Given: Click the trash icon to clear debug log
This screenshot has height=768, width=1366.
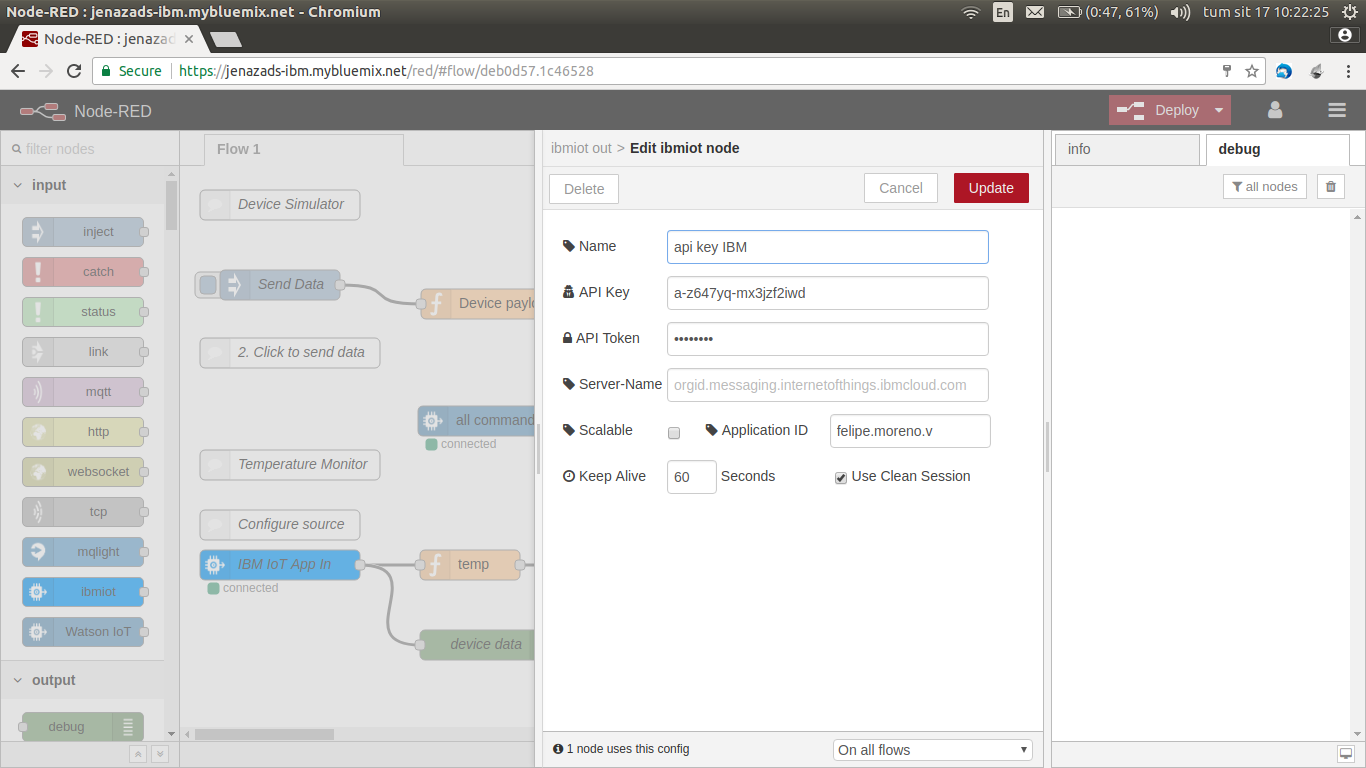Looking at the screenshot, I should (1331, 186).
